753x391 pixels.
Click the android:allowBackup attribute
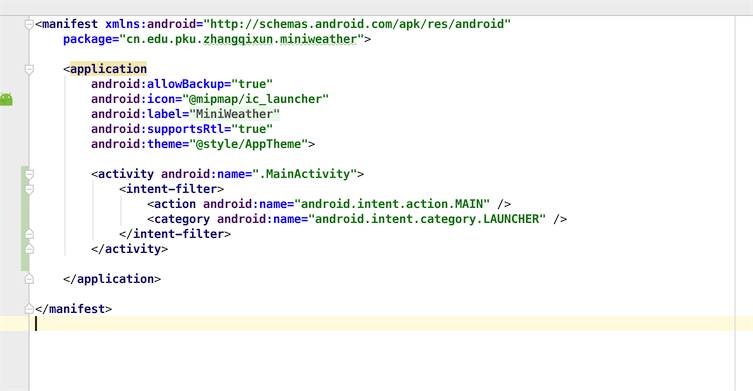pos(158,84)
